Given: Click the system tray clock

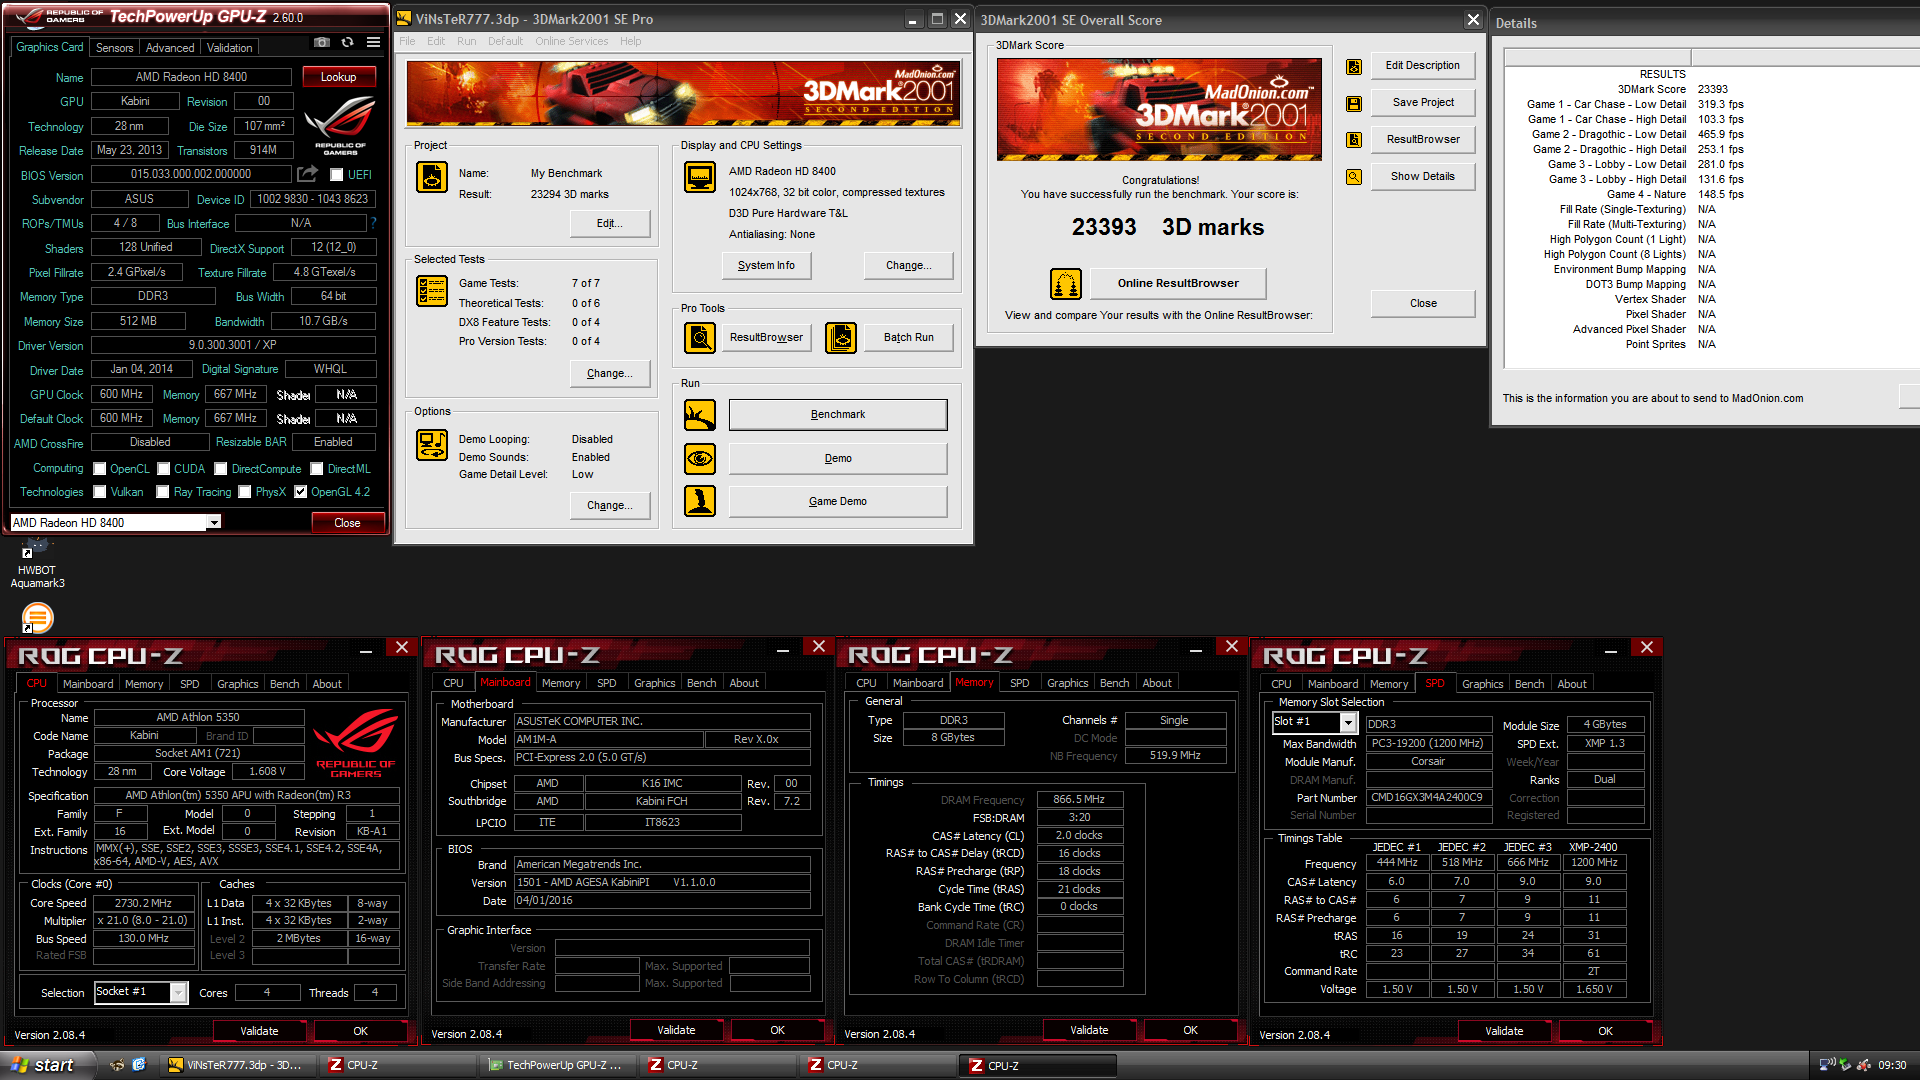Looking at the screenshot, I should pyautogui.click(x=1892, y=1066).
